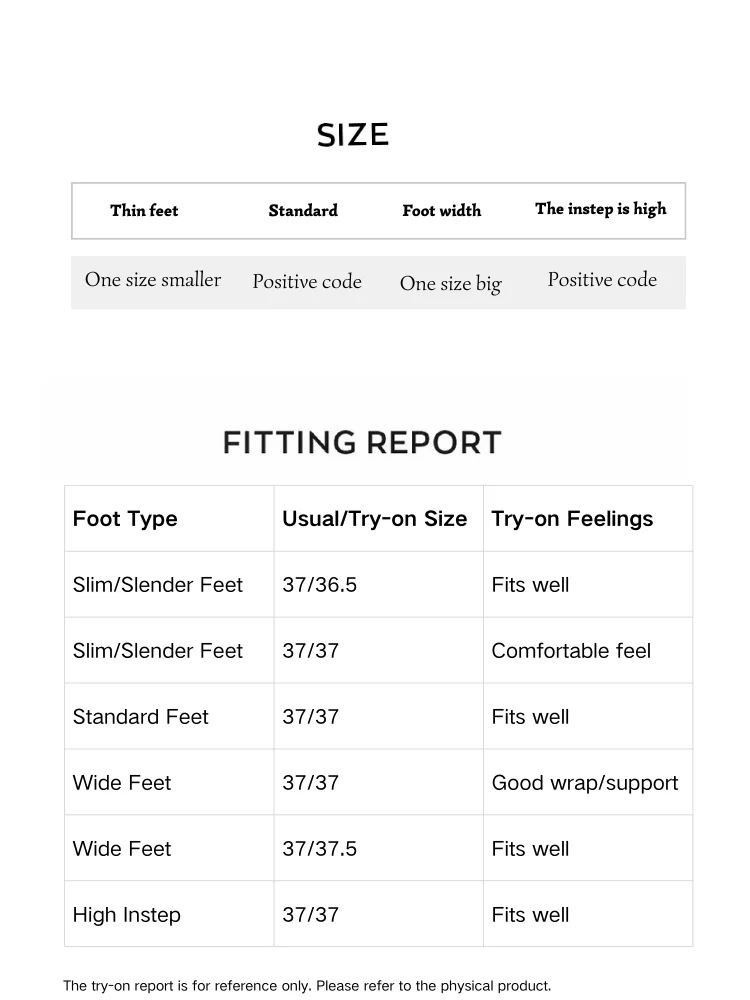This screenshot has height=1000, width=750.
Task: Select 'Positive code' under Standard
Action: (307, 282)
